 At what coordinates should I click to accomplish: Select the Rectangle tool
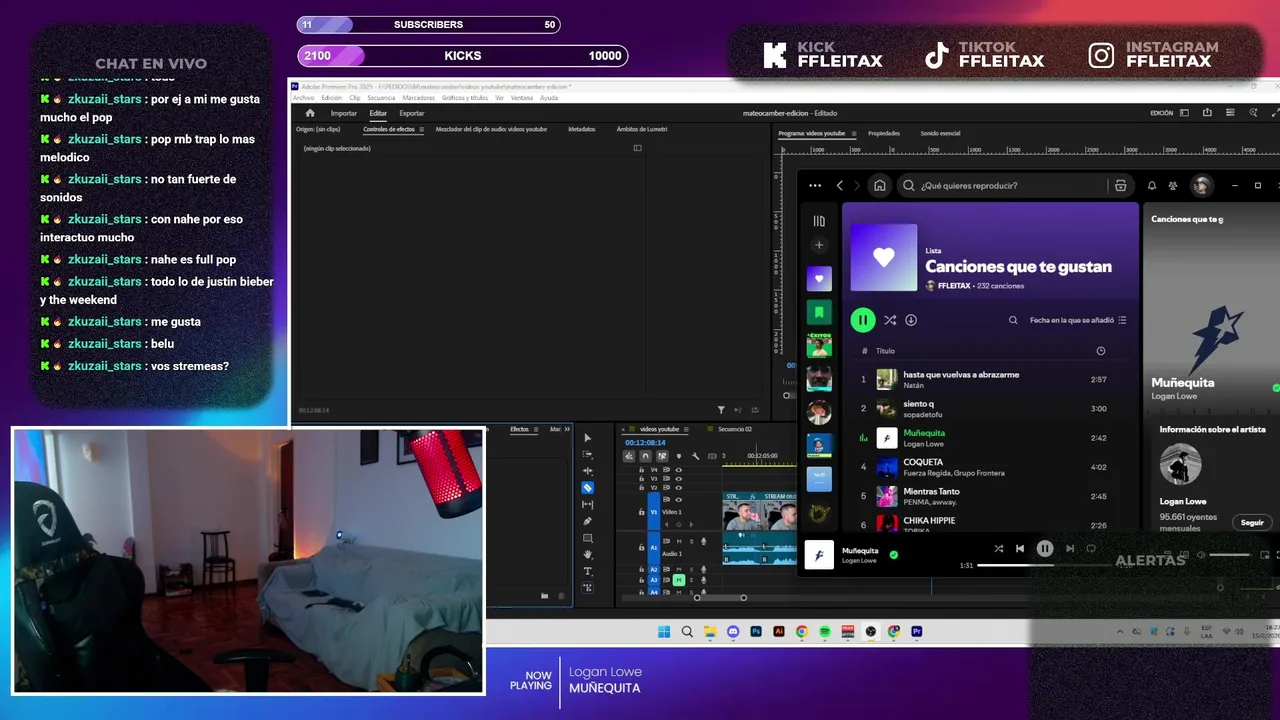tap(588, 538)
